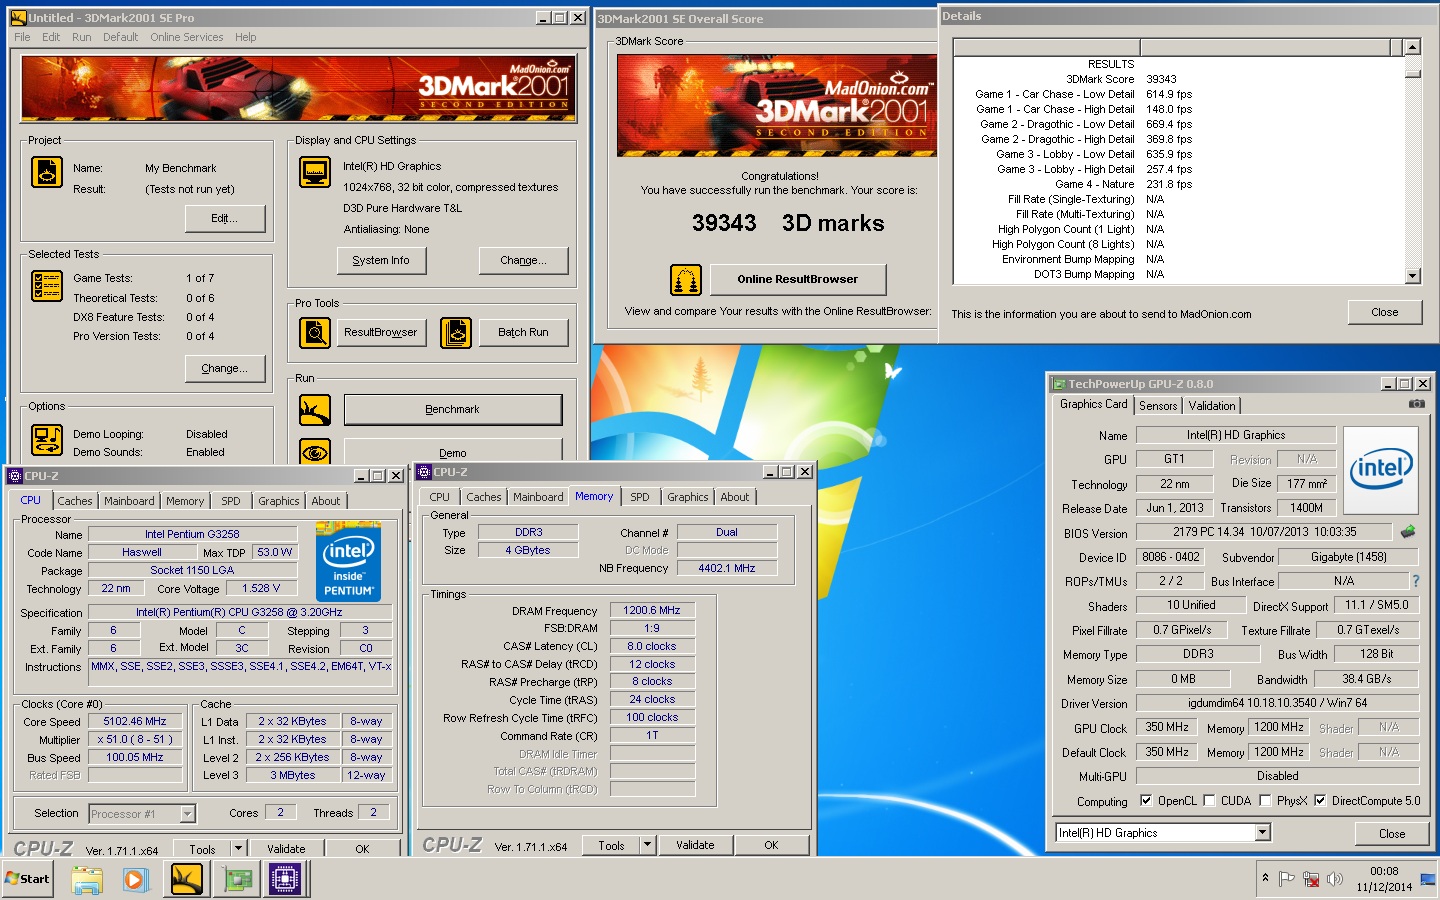Click the 3DMark2001 title bar app icon

pyautogui.click(x=18, y=18)
